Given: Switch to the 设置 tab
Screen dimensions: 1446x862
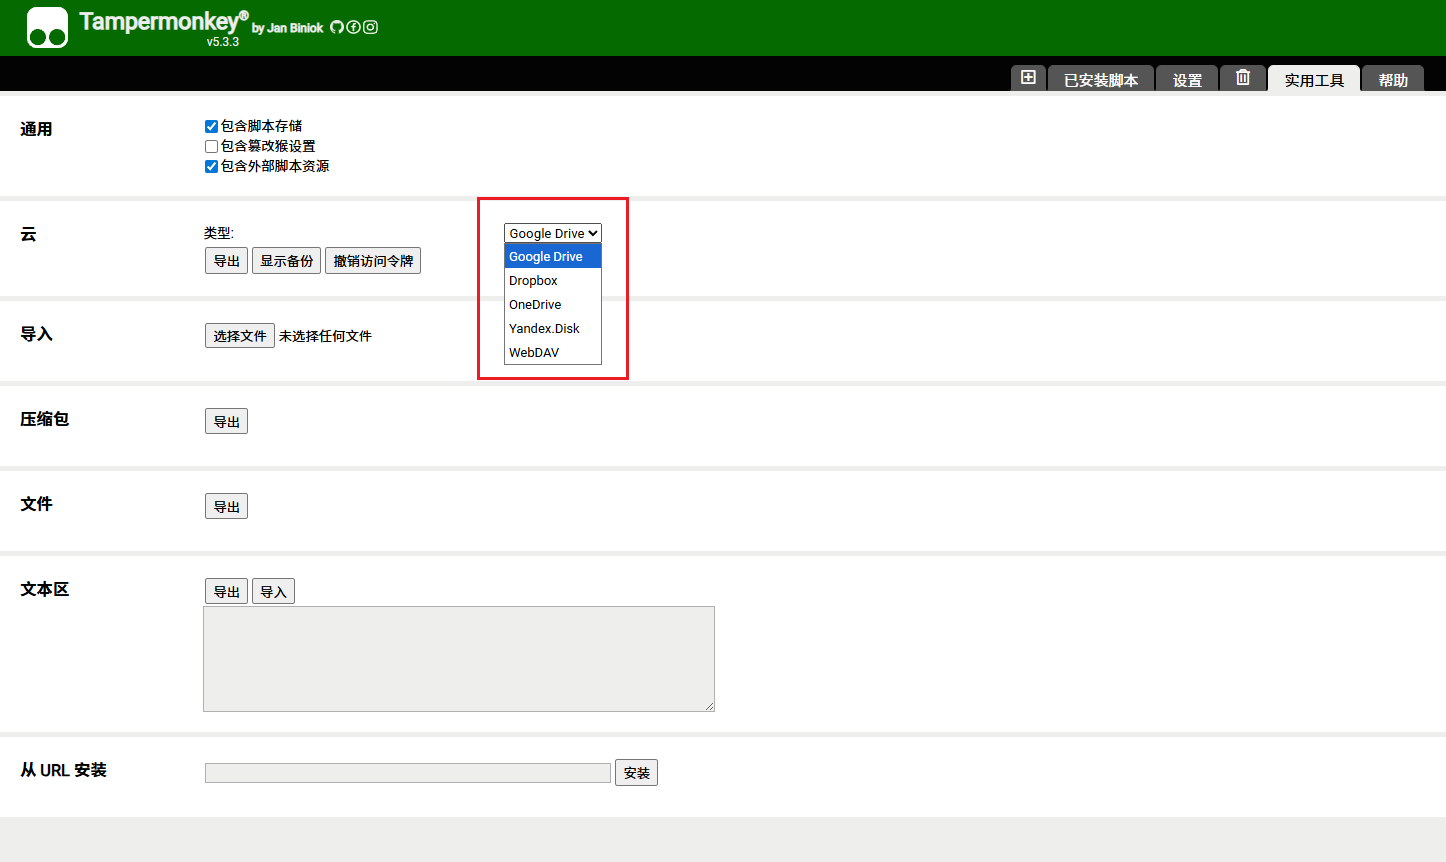Looking at the screenshot, I should 1187,80.
